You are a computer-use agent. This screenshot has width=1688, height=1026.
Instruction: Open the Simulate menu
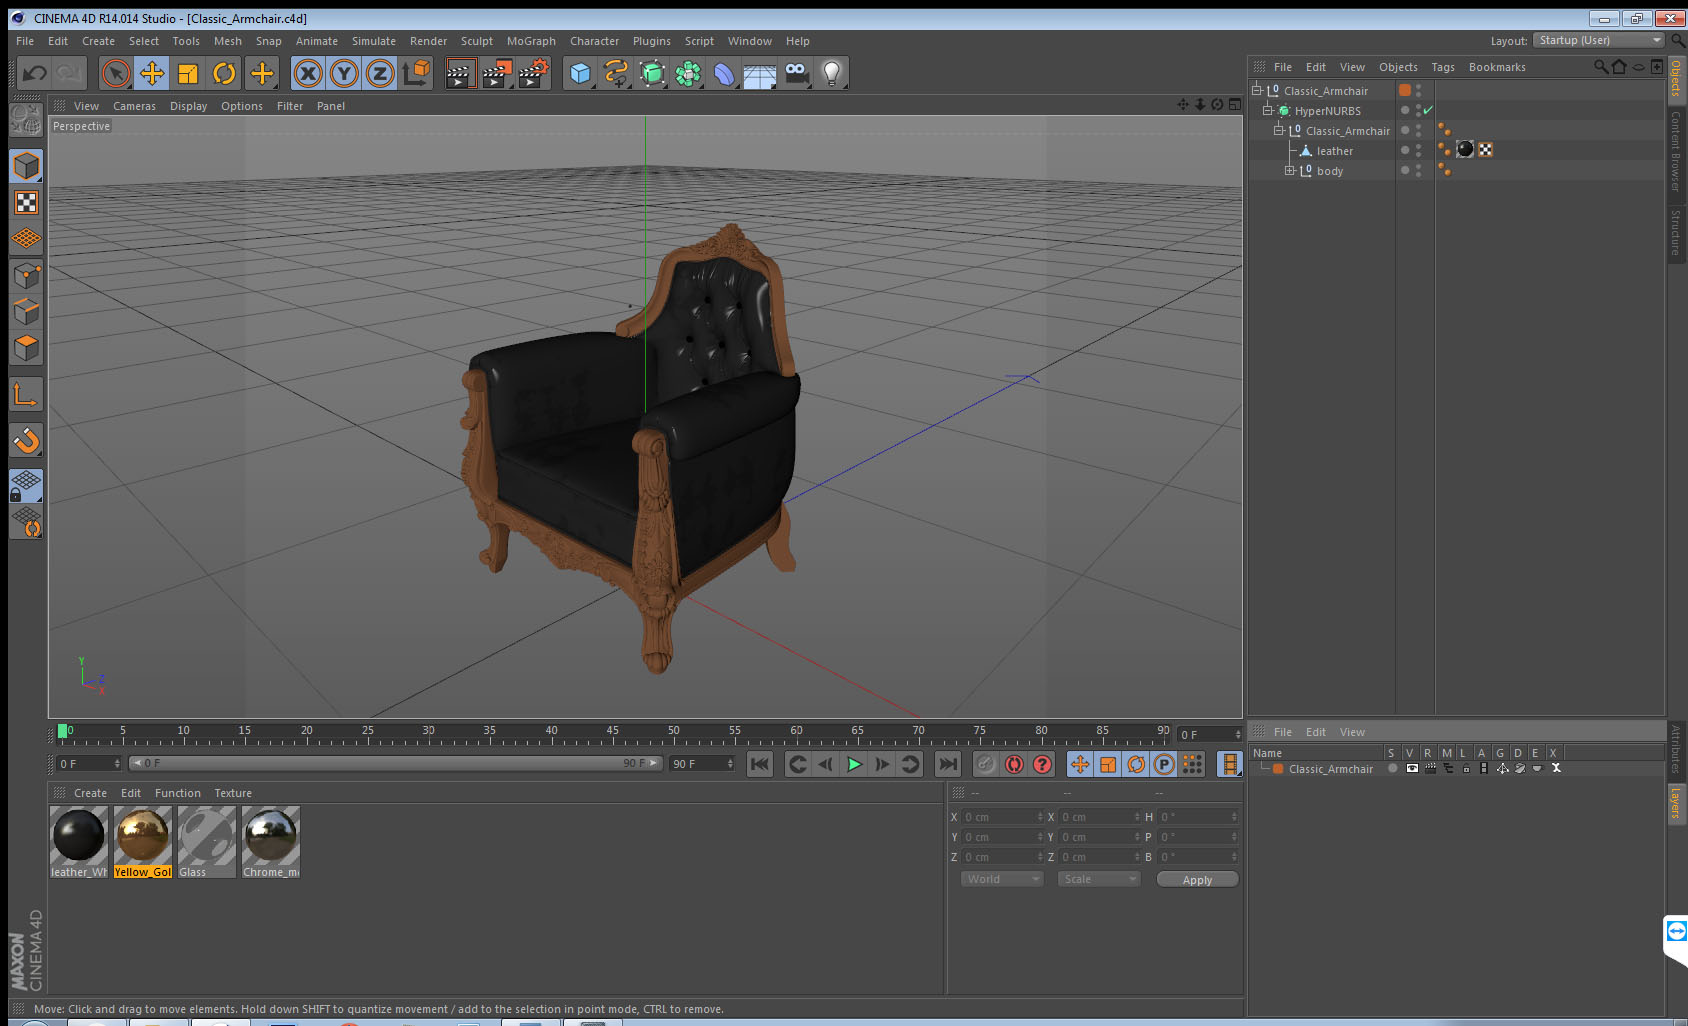click(x=374, y=41)
